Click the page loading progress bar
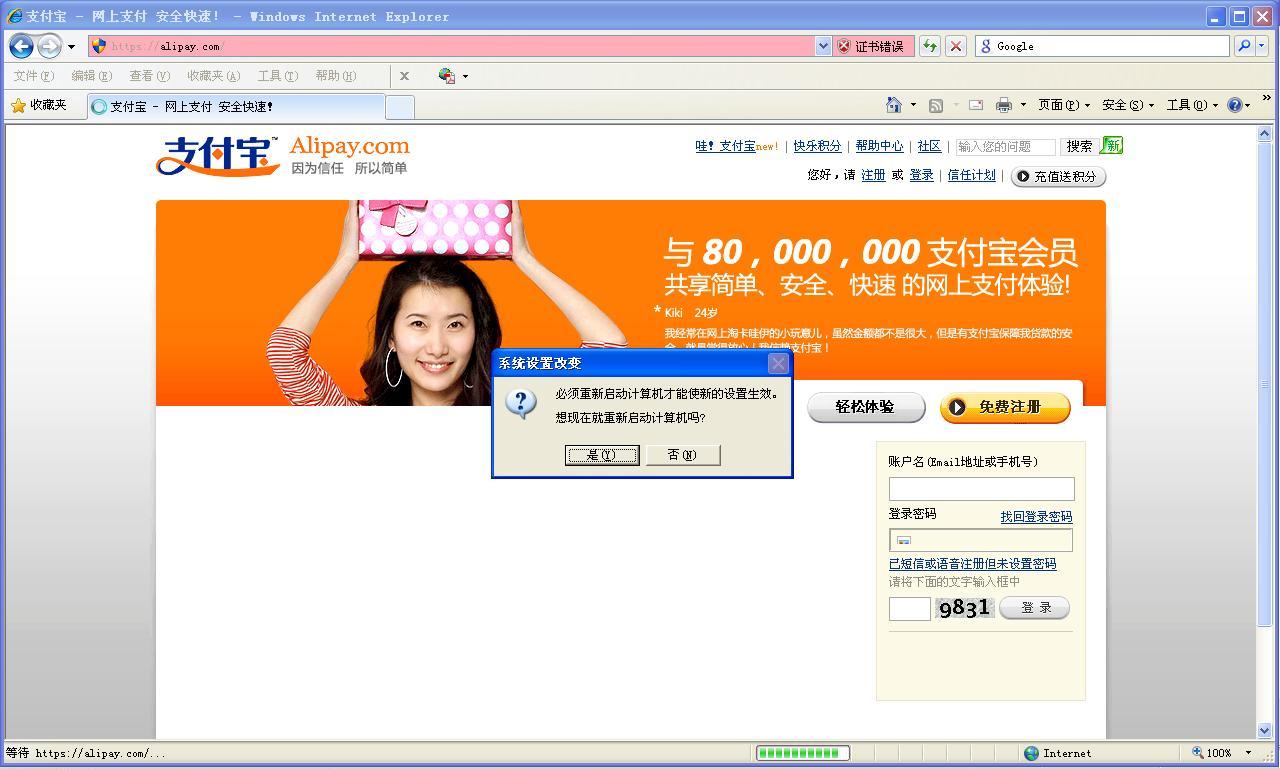Image resolution: width=1280 pixels, height=769 pixels. 803,753
